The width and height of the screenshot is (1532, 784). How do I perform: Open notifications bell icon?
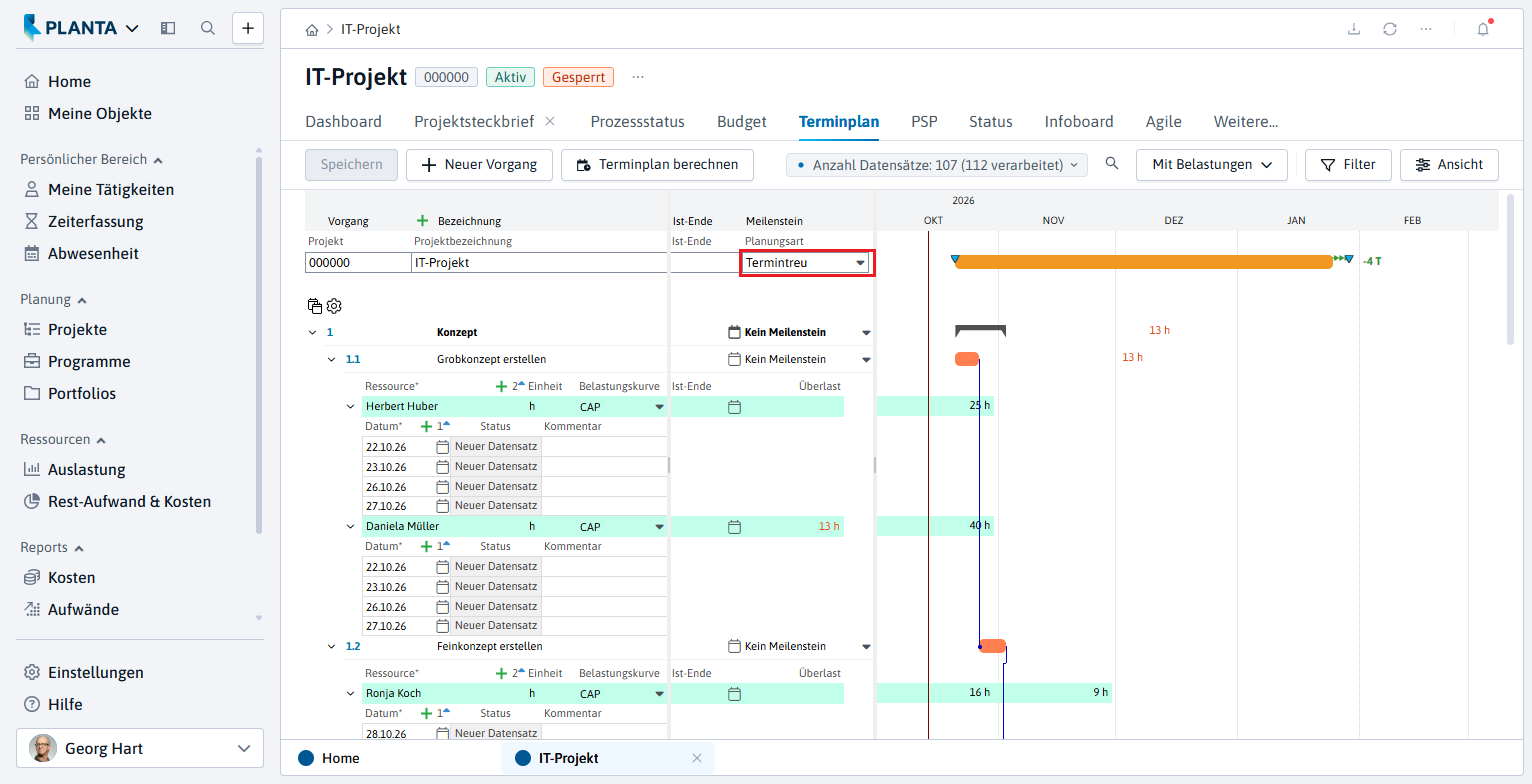(1483, 29)
